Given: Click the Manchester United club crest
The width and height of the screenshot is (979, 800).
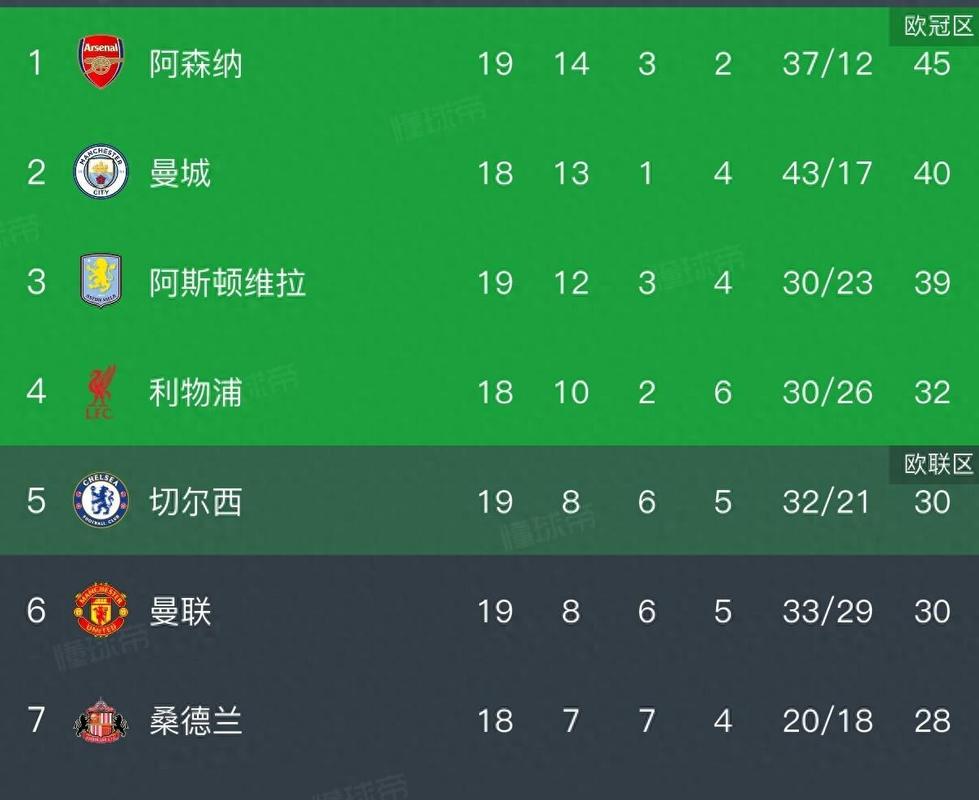Looking at the screenshot, I should click(x=101, y=610).
